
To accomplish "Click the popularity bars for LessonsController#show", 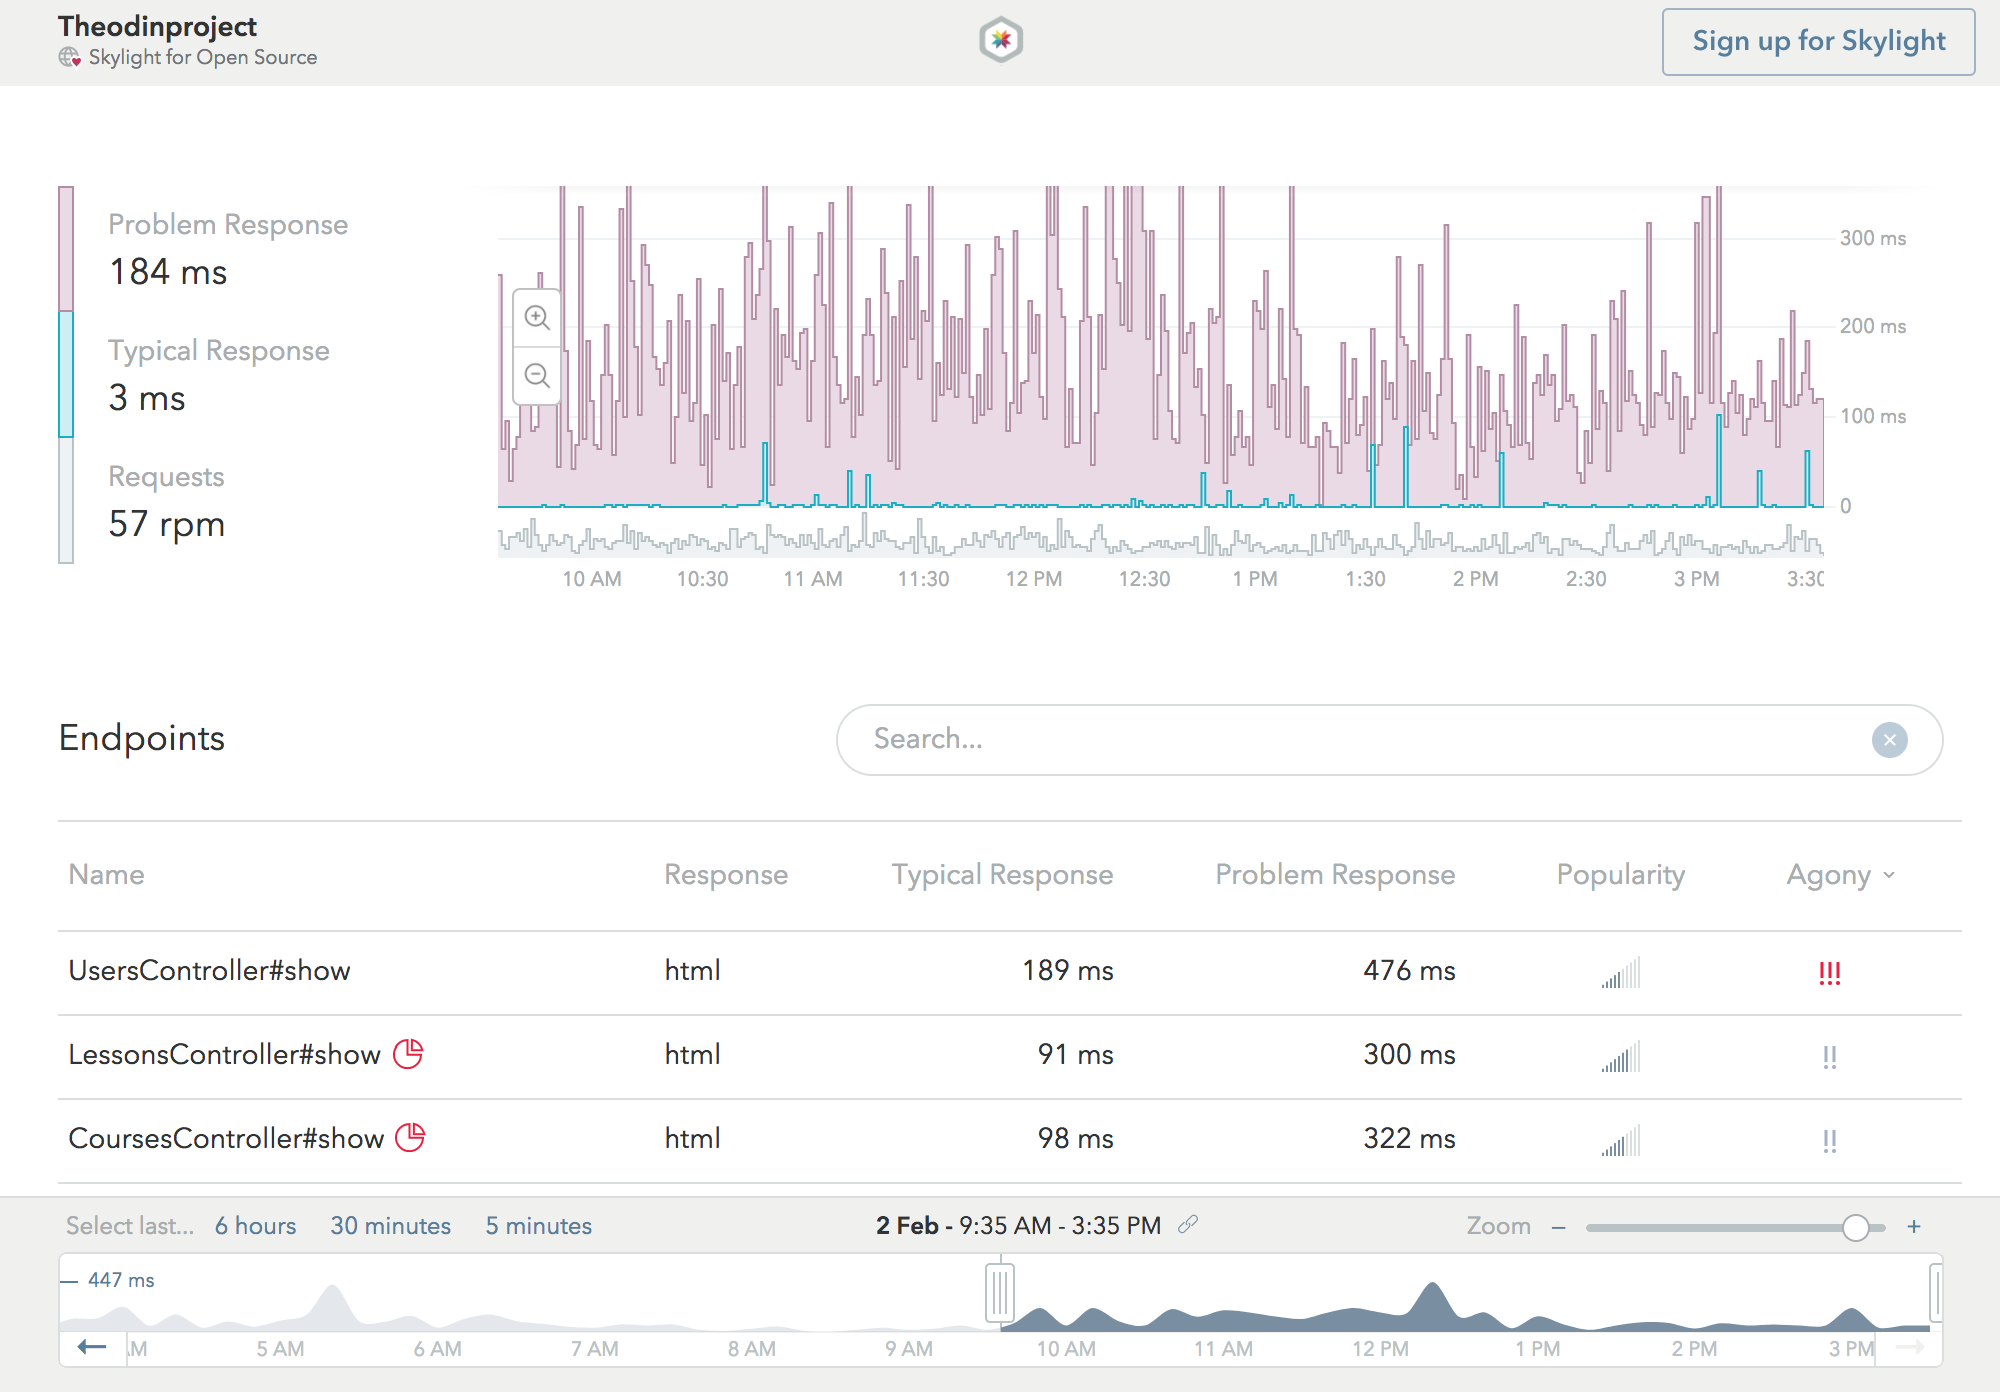I will click(1621, 1054).
